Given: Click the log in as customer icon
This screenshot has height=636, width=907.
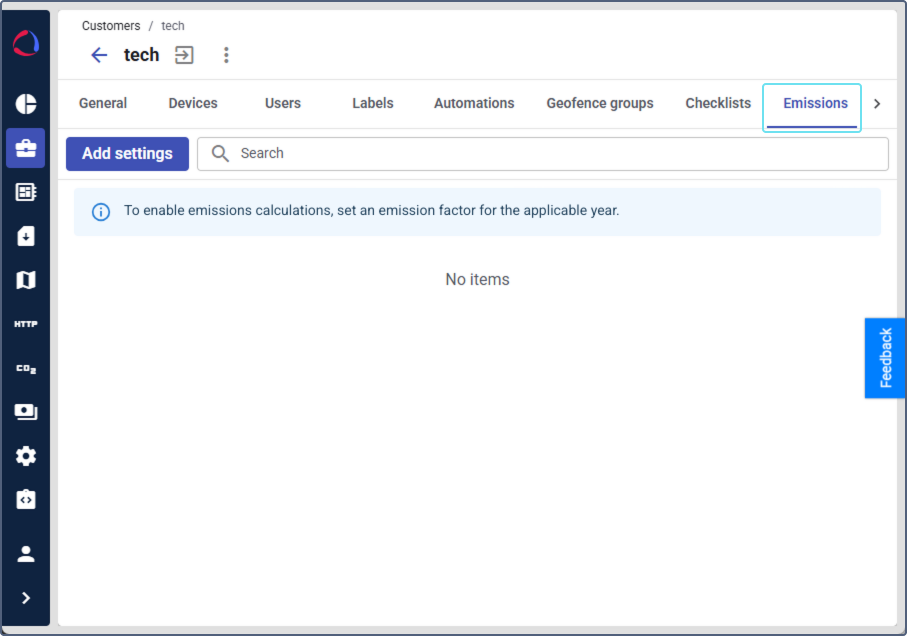Looking at the screenshot, I should [x=184, y=55].
